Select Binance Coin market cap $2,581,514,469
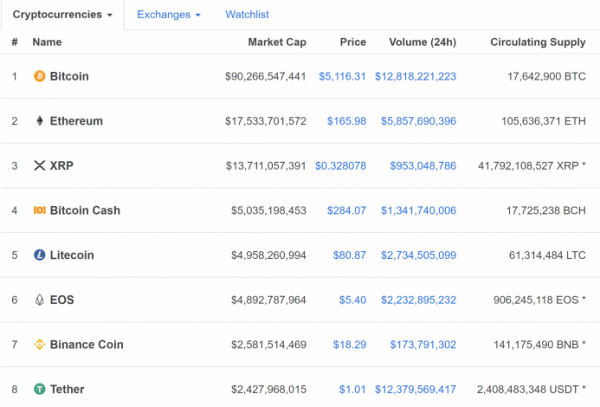Screen dimensions: 600x407 point(269,345)
